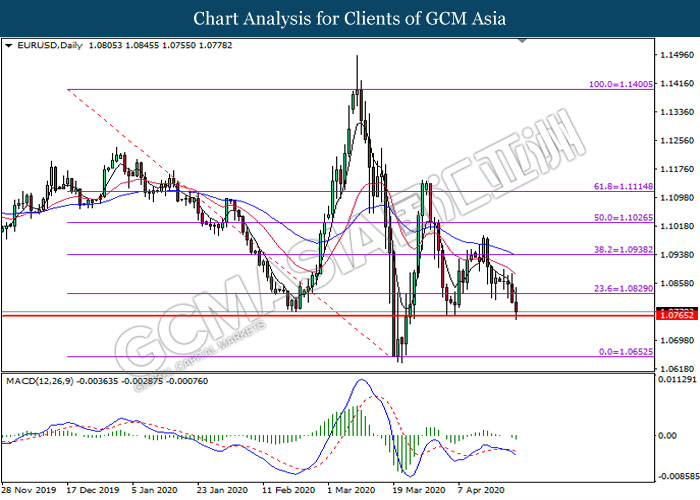The width and height of the screenshot is (700, 500).
Task: Click the 0.011291 MACD scale value
Action: (x=677, y=379)
